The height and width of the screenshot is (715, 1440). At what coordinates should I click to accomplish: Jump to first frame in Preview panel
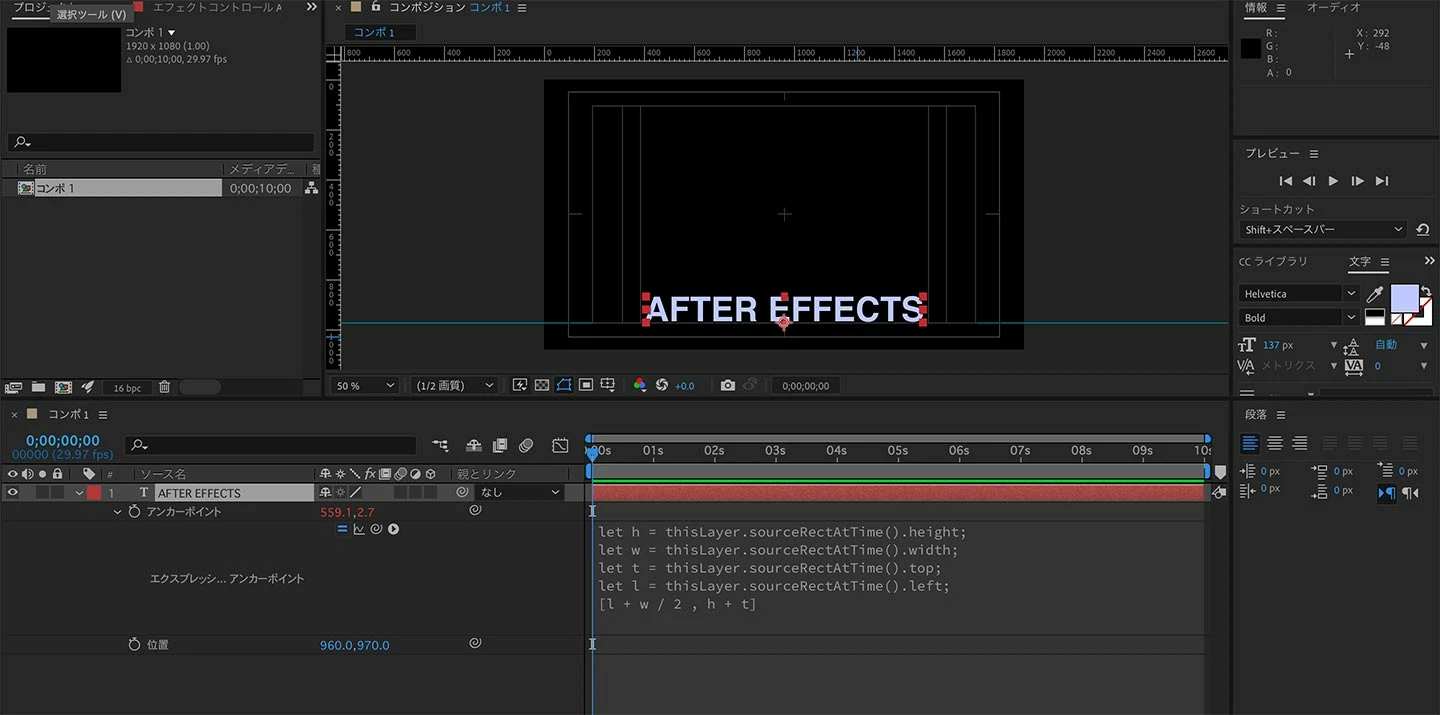(x=1286, y=181)
